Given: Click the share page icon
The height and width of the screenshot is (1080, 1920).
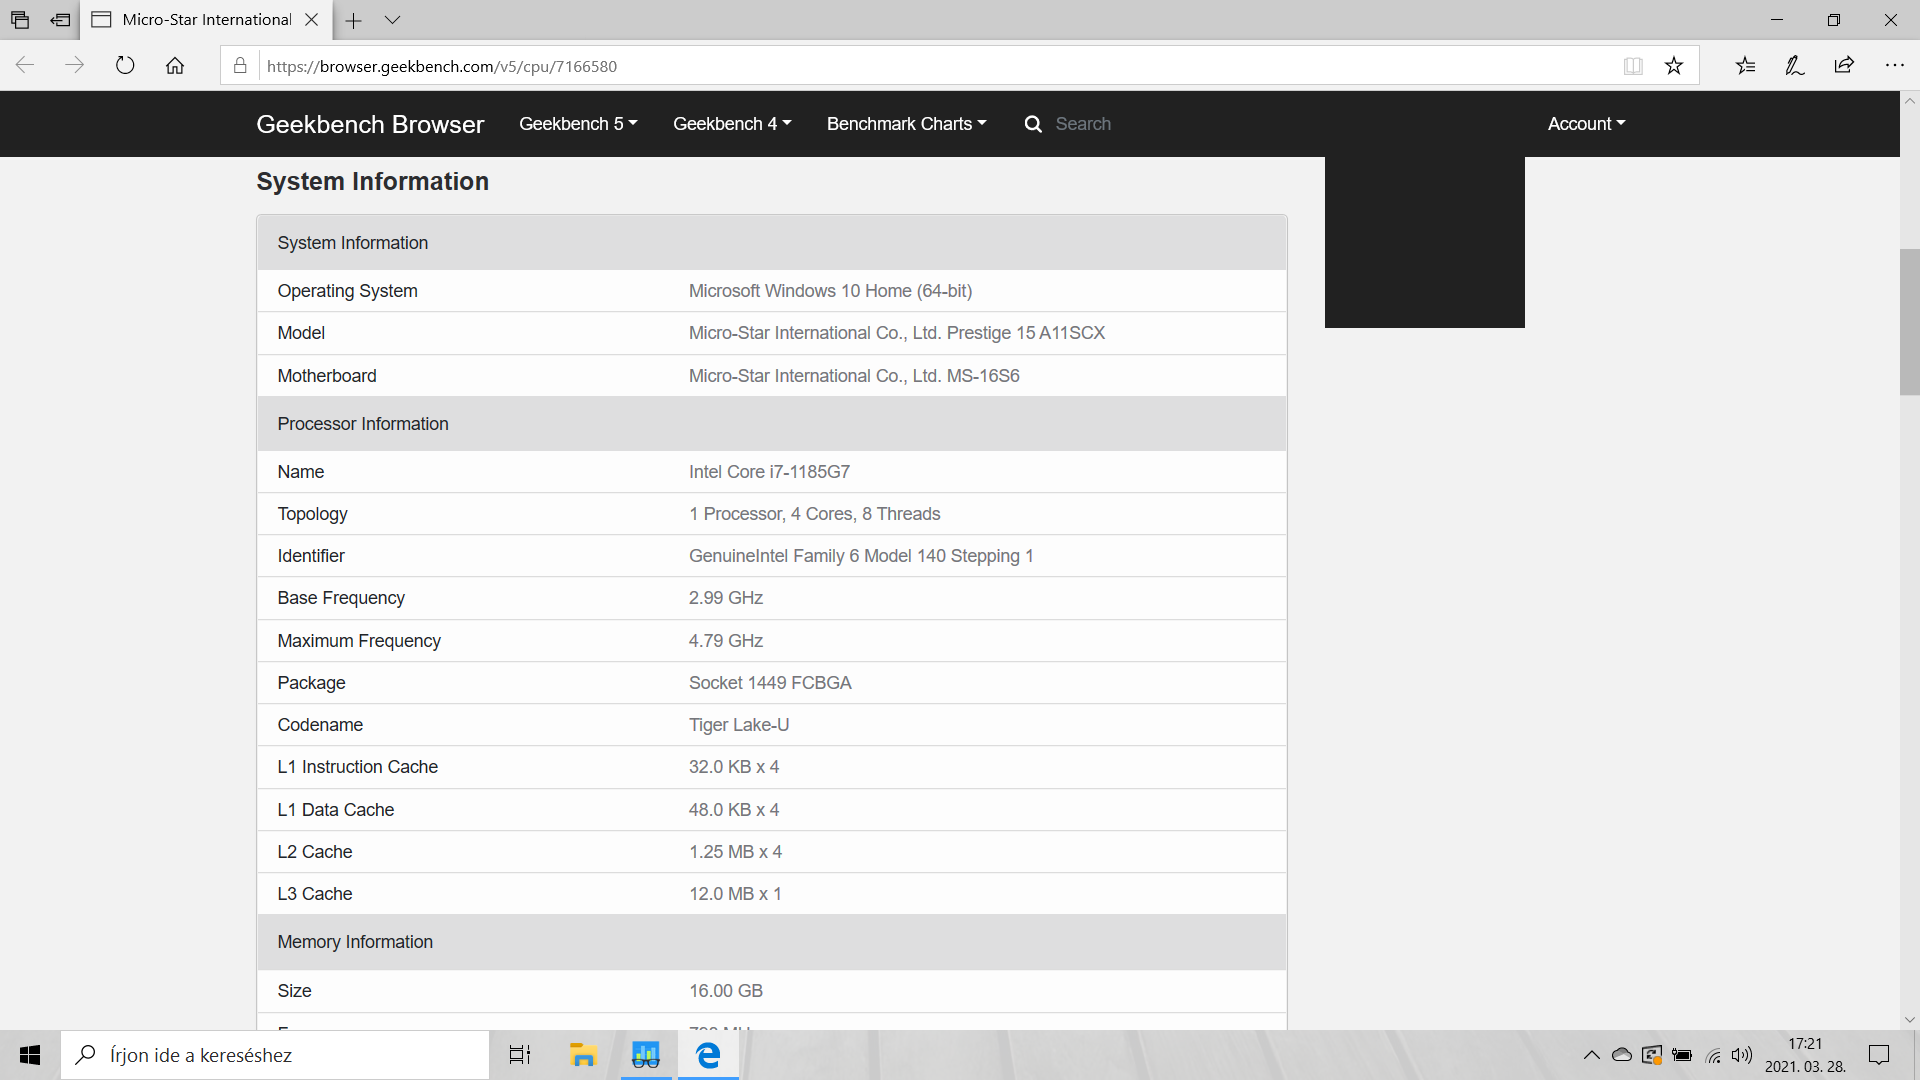Looking at the screenshot, I should pos(1844,66).
